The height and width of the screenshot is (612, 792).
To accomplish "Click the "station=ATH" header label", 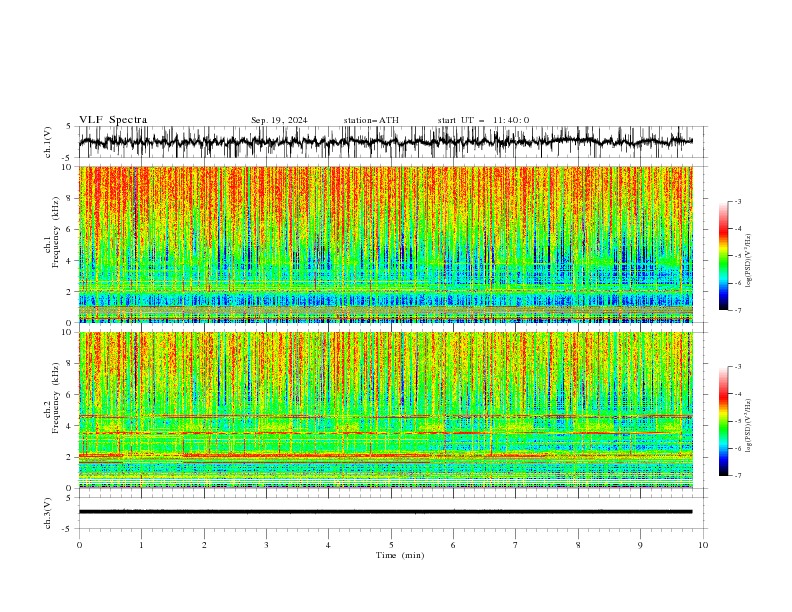I will coord(371,120).
